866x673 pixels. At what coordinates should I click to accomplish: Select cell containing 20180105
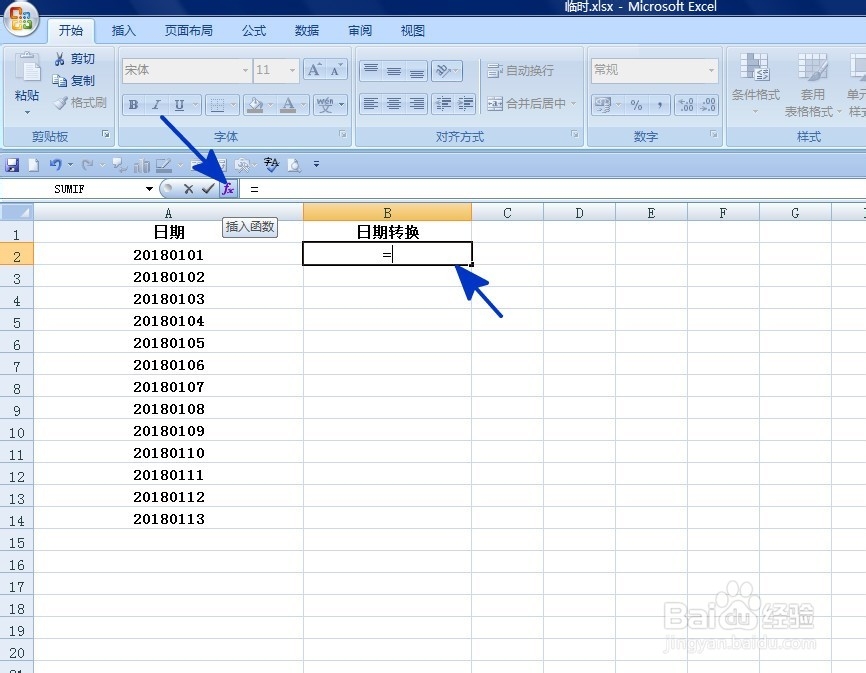click(168, 343)
